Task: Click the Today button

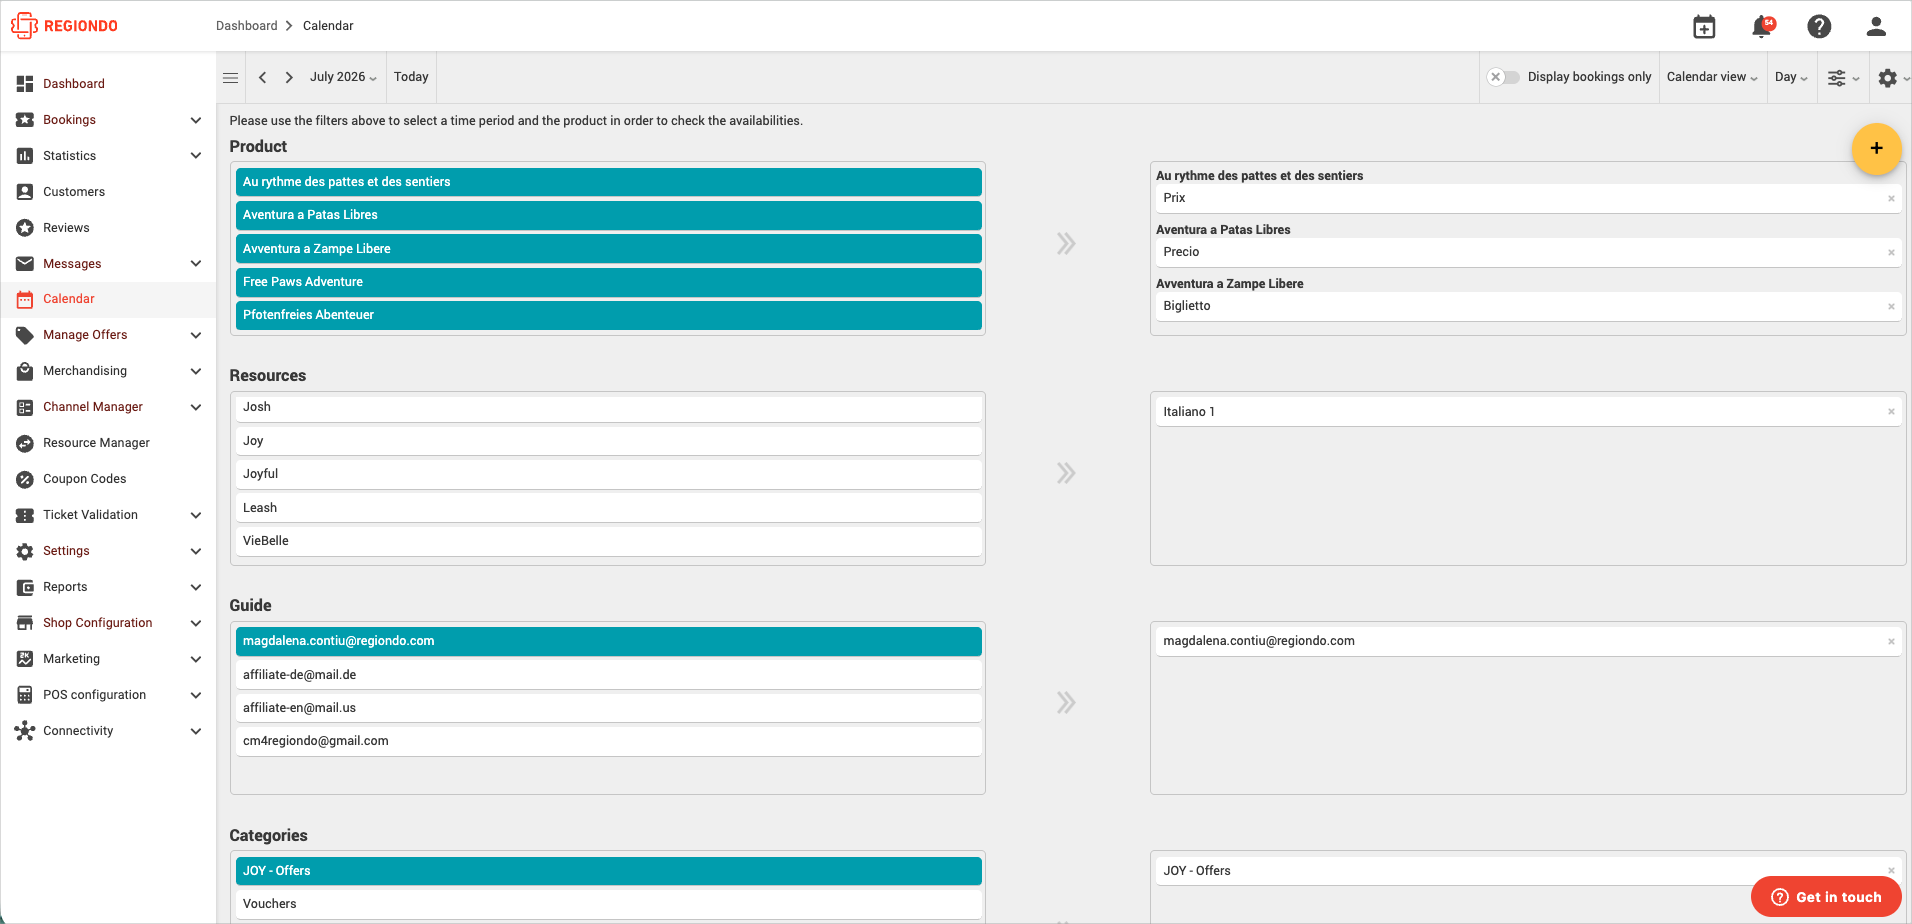Action: [x=411, y=77]
